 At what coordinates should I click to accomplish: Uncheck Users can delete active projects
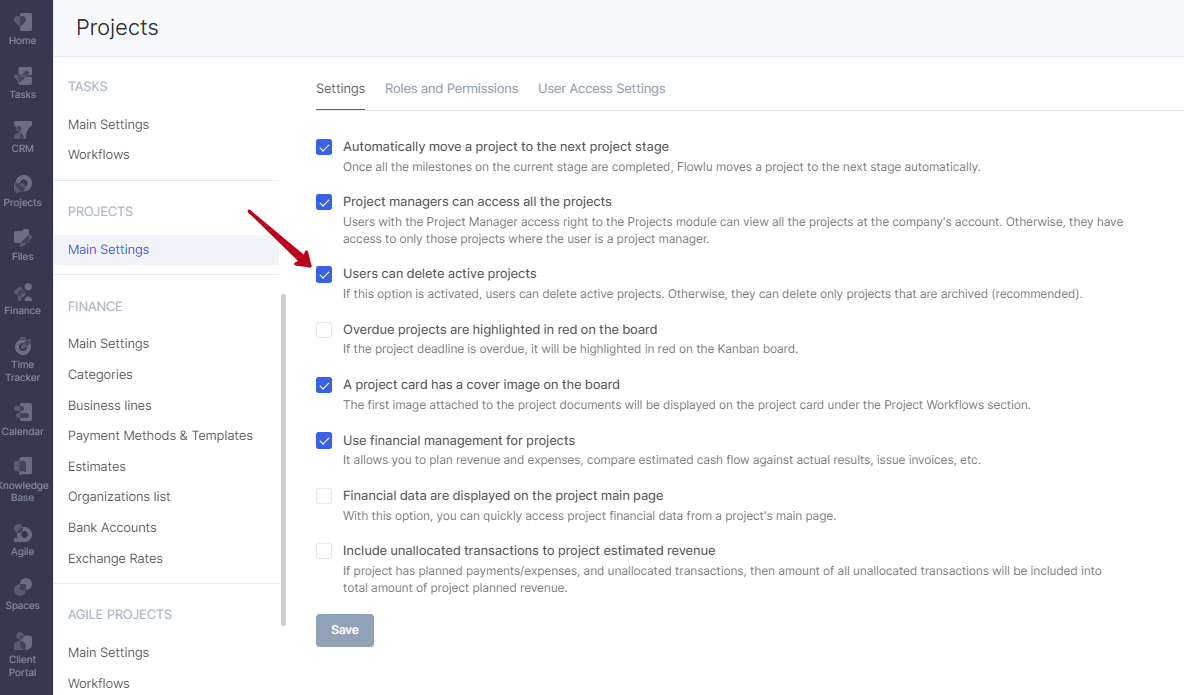coord(324,274)
